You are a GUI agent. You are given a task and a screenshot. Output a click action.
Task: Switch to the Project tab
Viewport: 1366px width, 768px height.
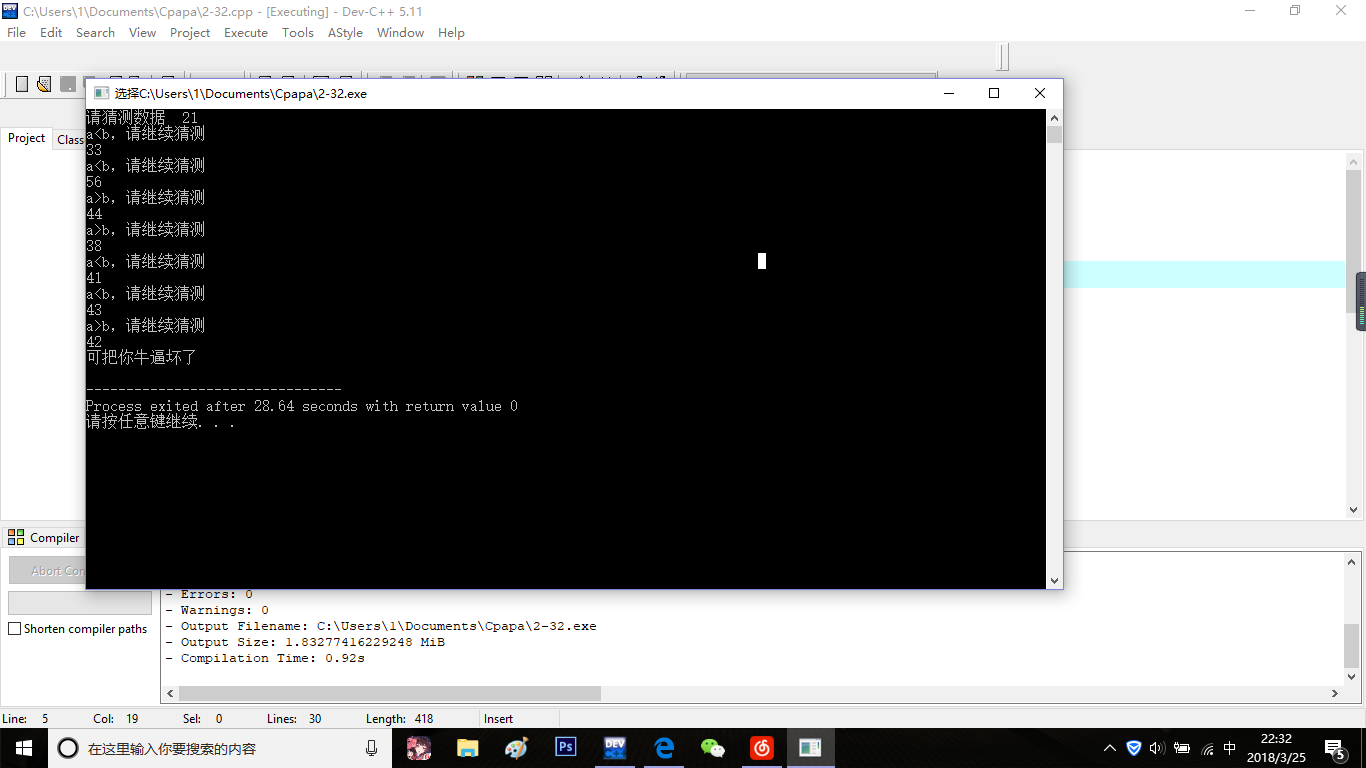click(x=27, y=138)
